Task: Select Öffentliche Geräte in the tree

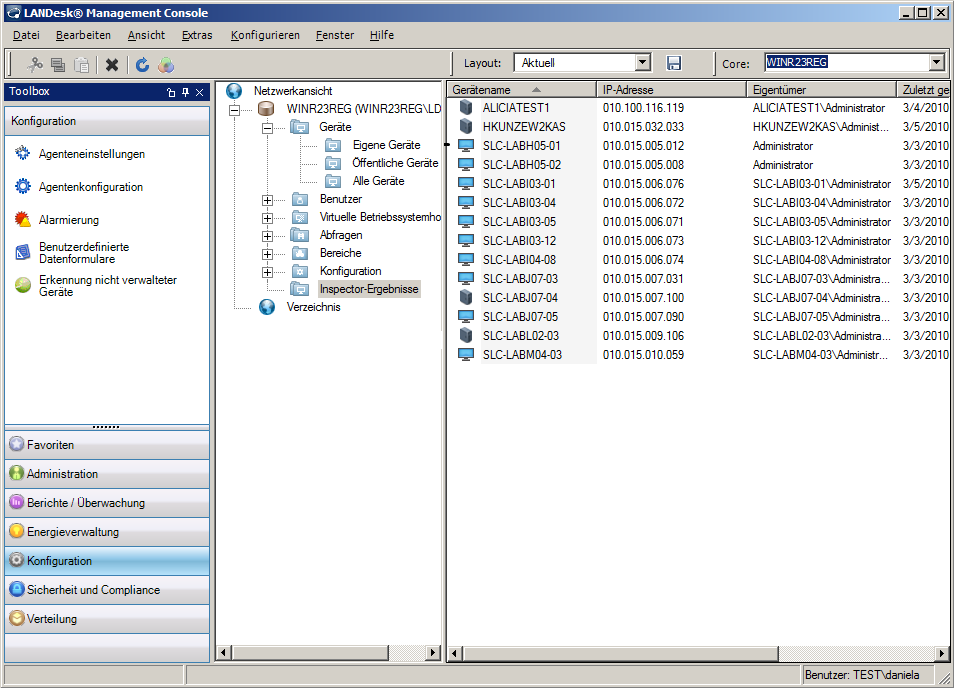Action: point(395,163)
